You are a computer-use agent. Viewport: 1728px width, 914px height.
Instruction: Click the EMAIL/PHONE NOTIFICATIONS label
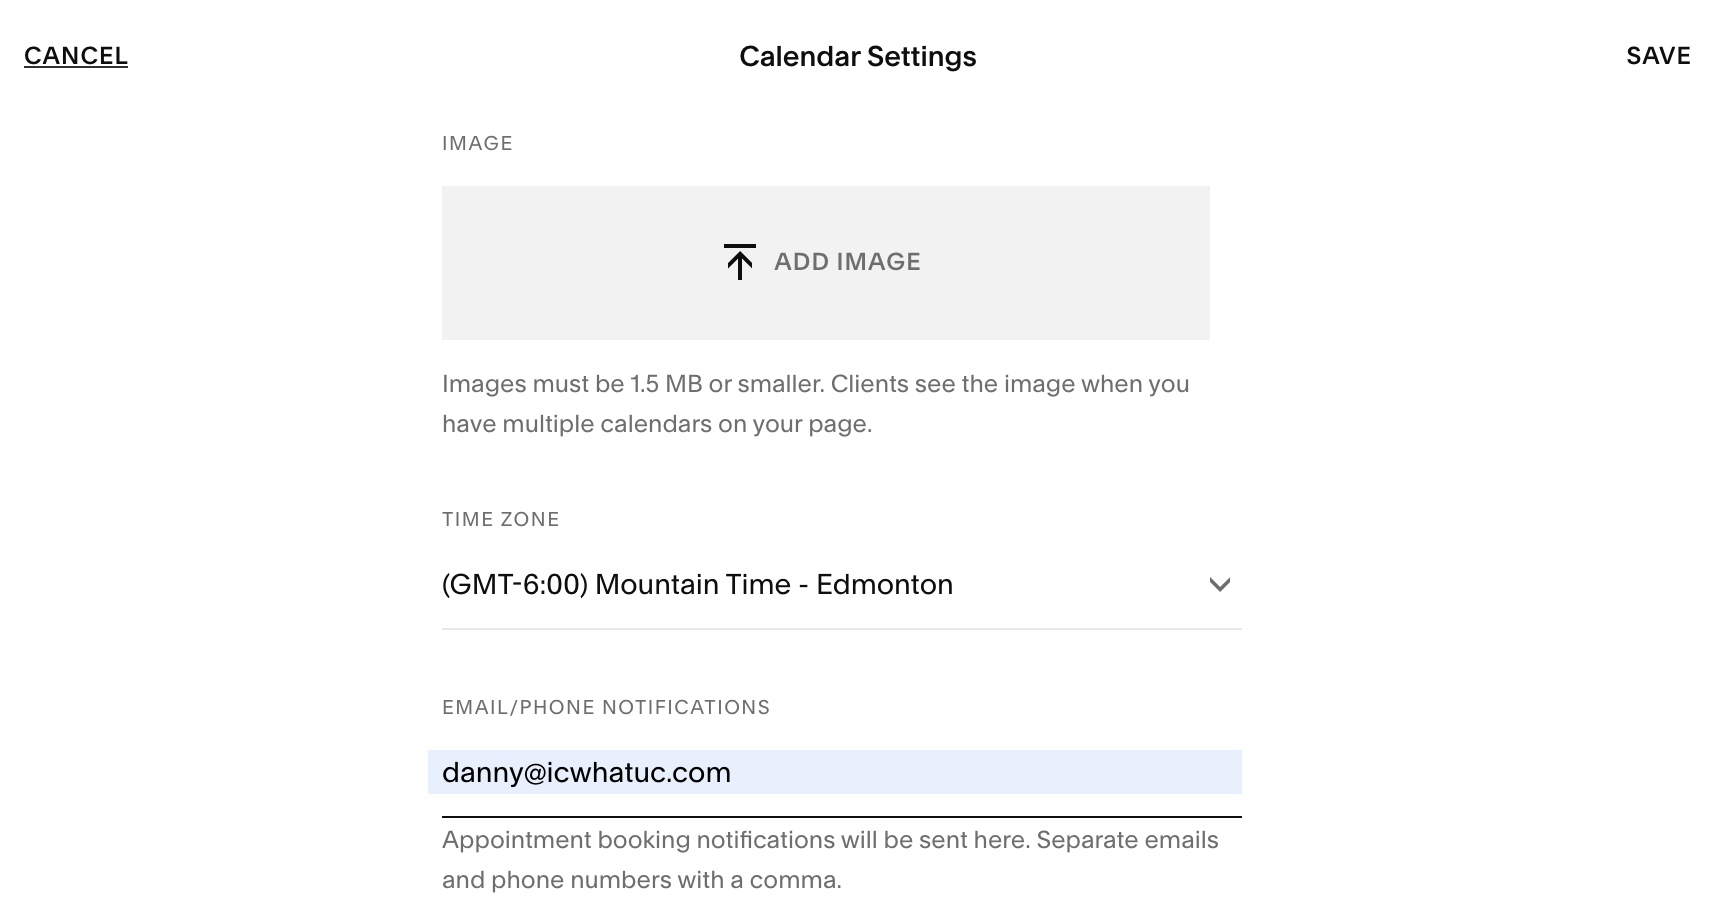pyautogui.click(x=606, y=707)
